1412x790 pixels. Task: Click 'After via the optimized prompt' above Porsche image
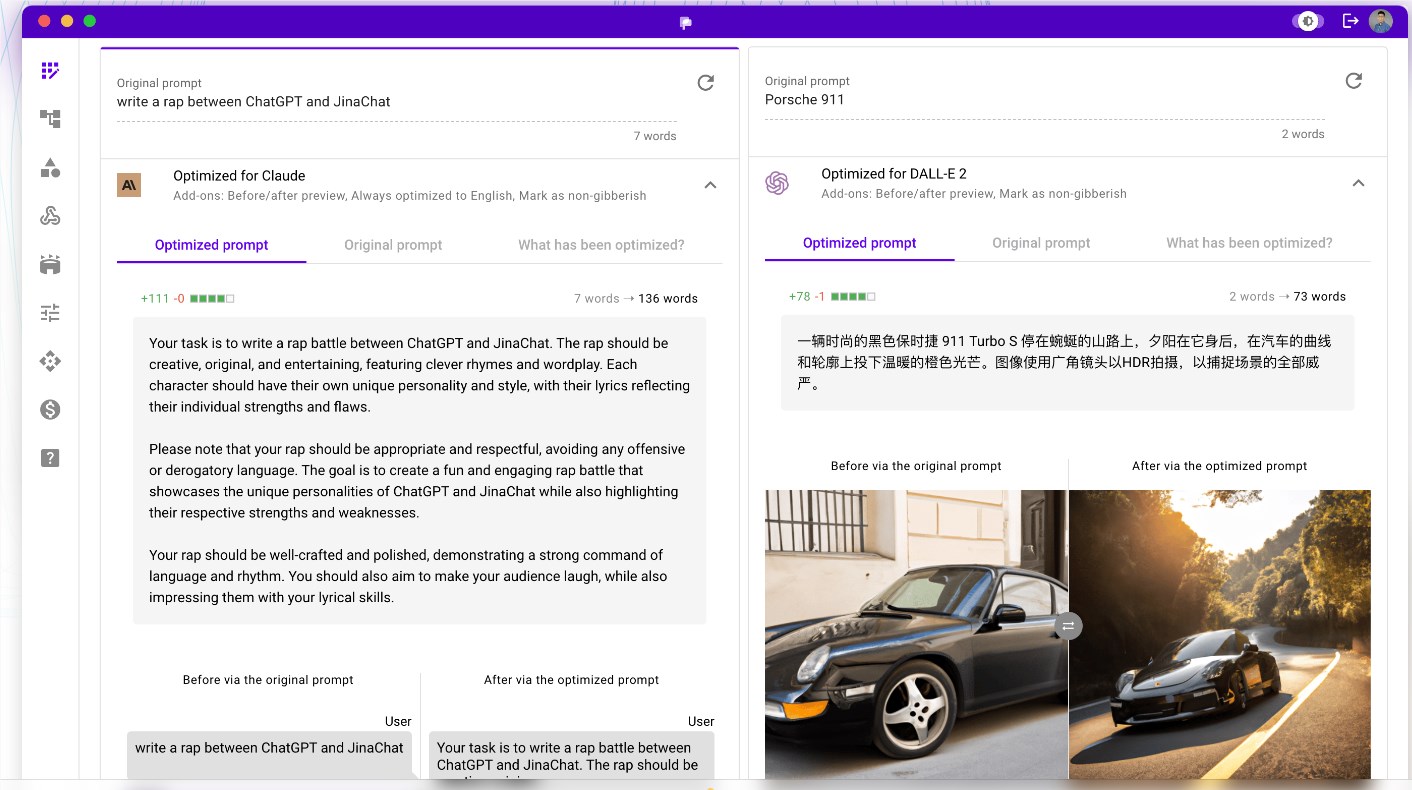click(1219, 466)
